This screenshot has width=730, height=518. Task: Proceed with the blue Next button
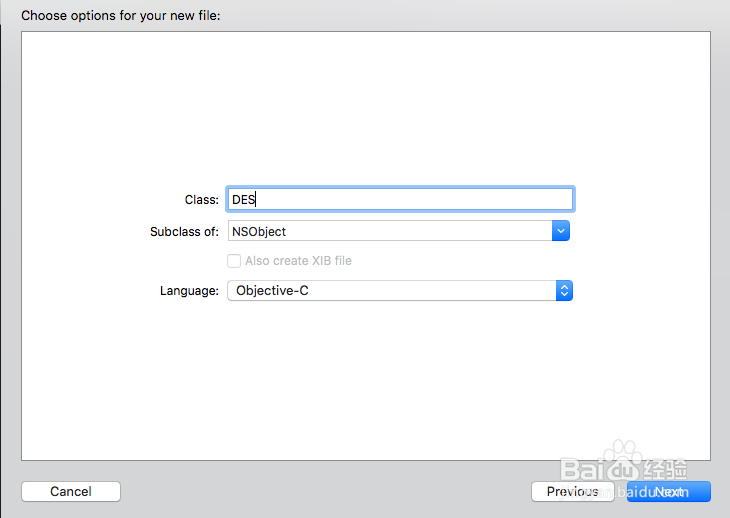click(x=669, y=491)
